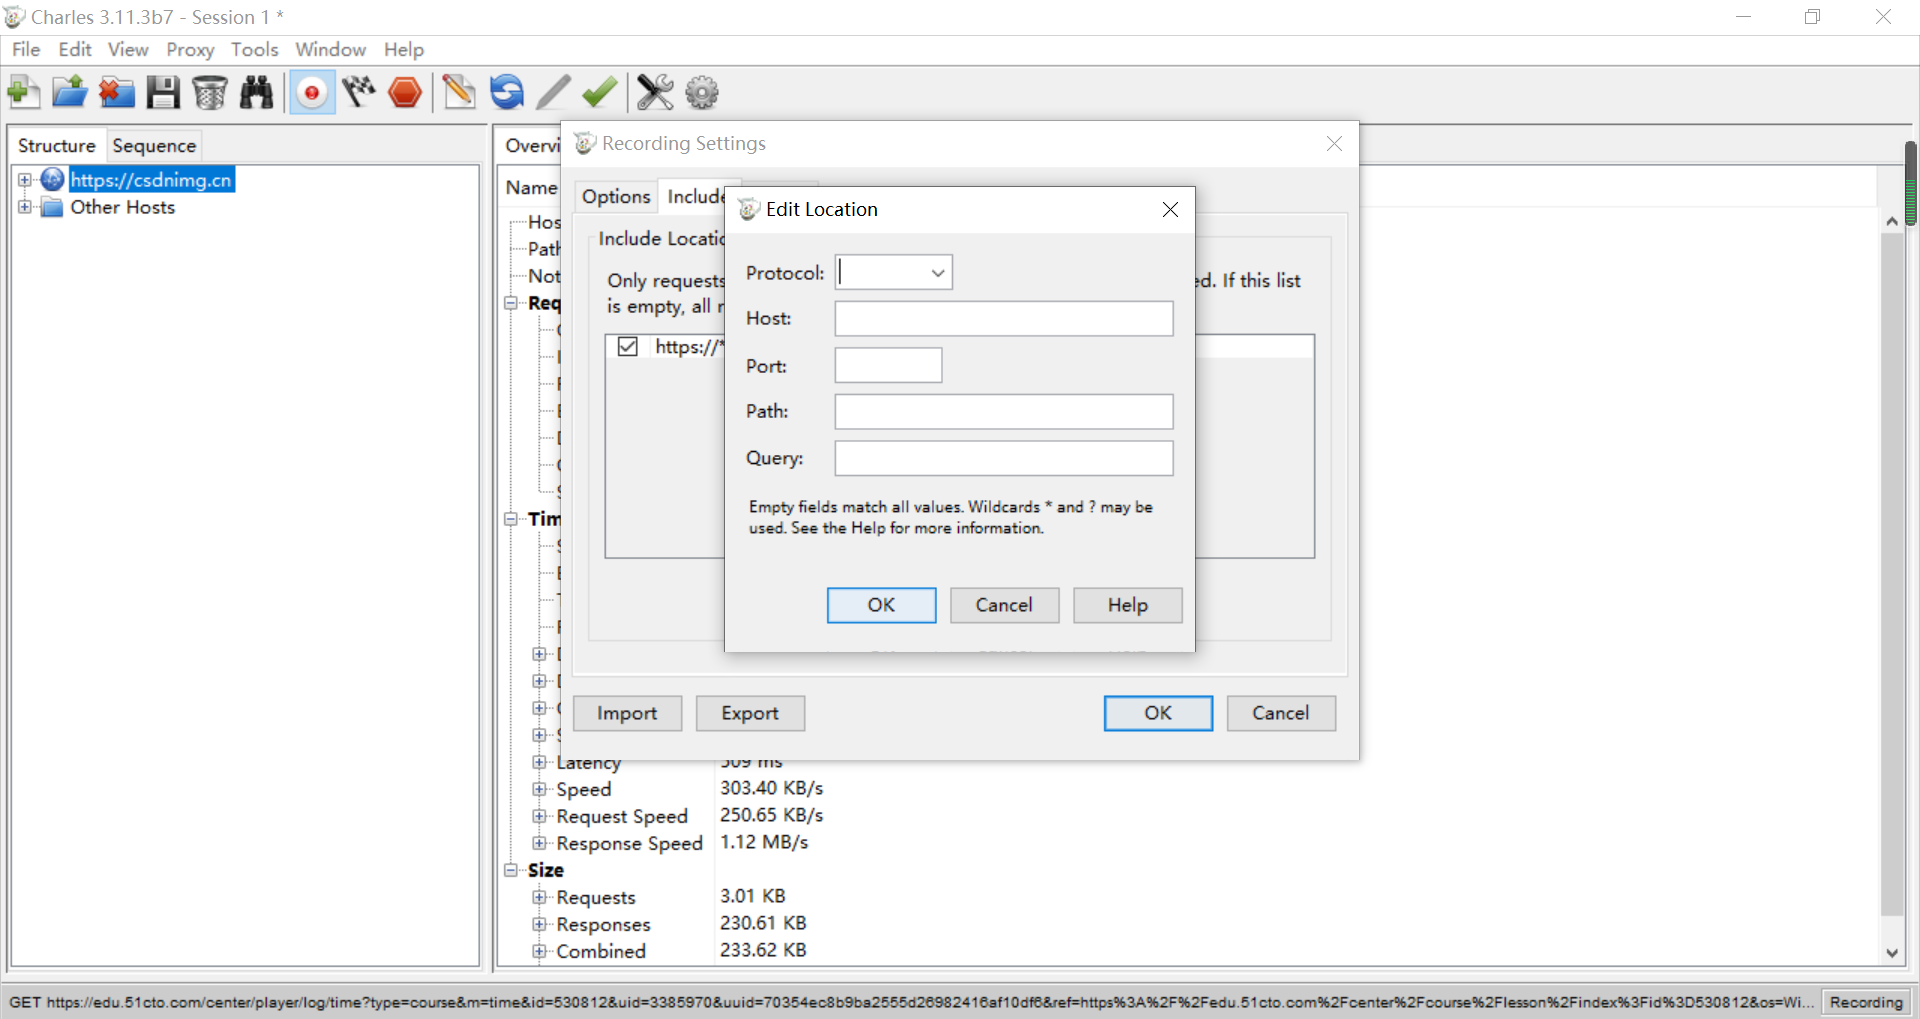Click the Charles app icon in title bar
The image size is (1920, 1019).
[x=15, y=17]
